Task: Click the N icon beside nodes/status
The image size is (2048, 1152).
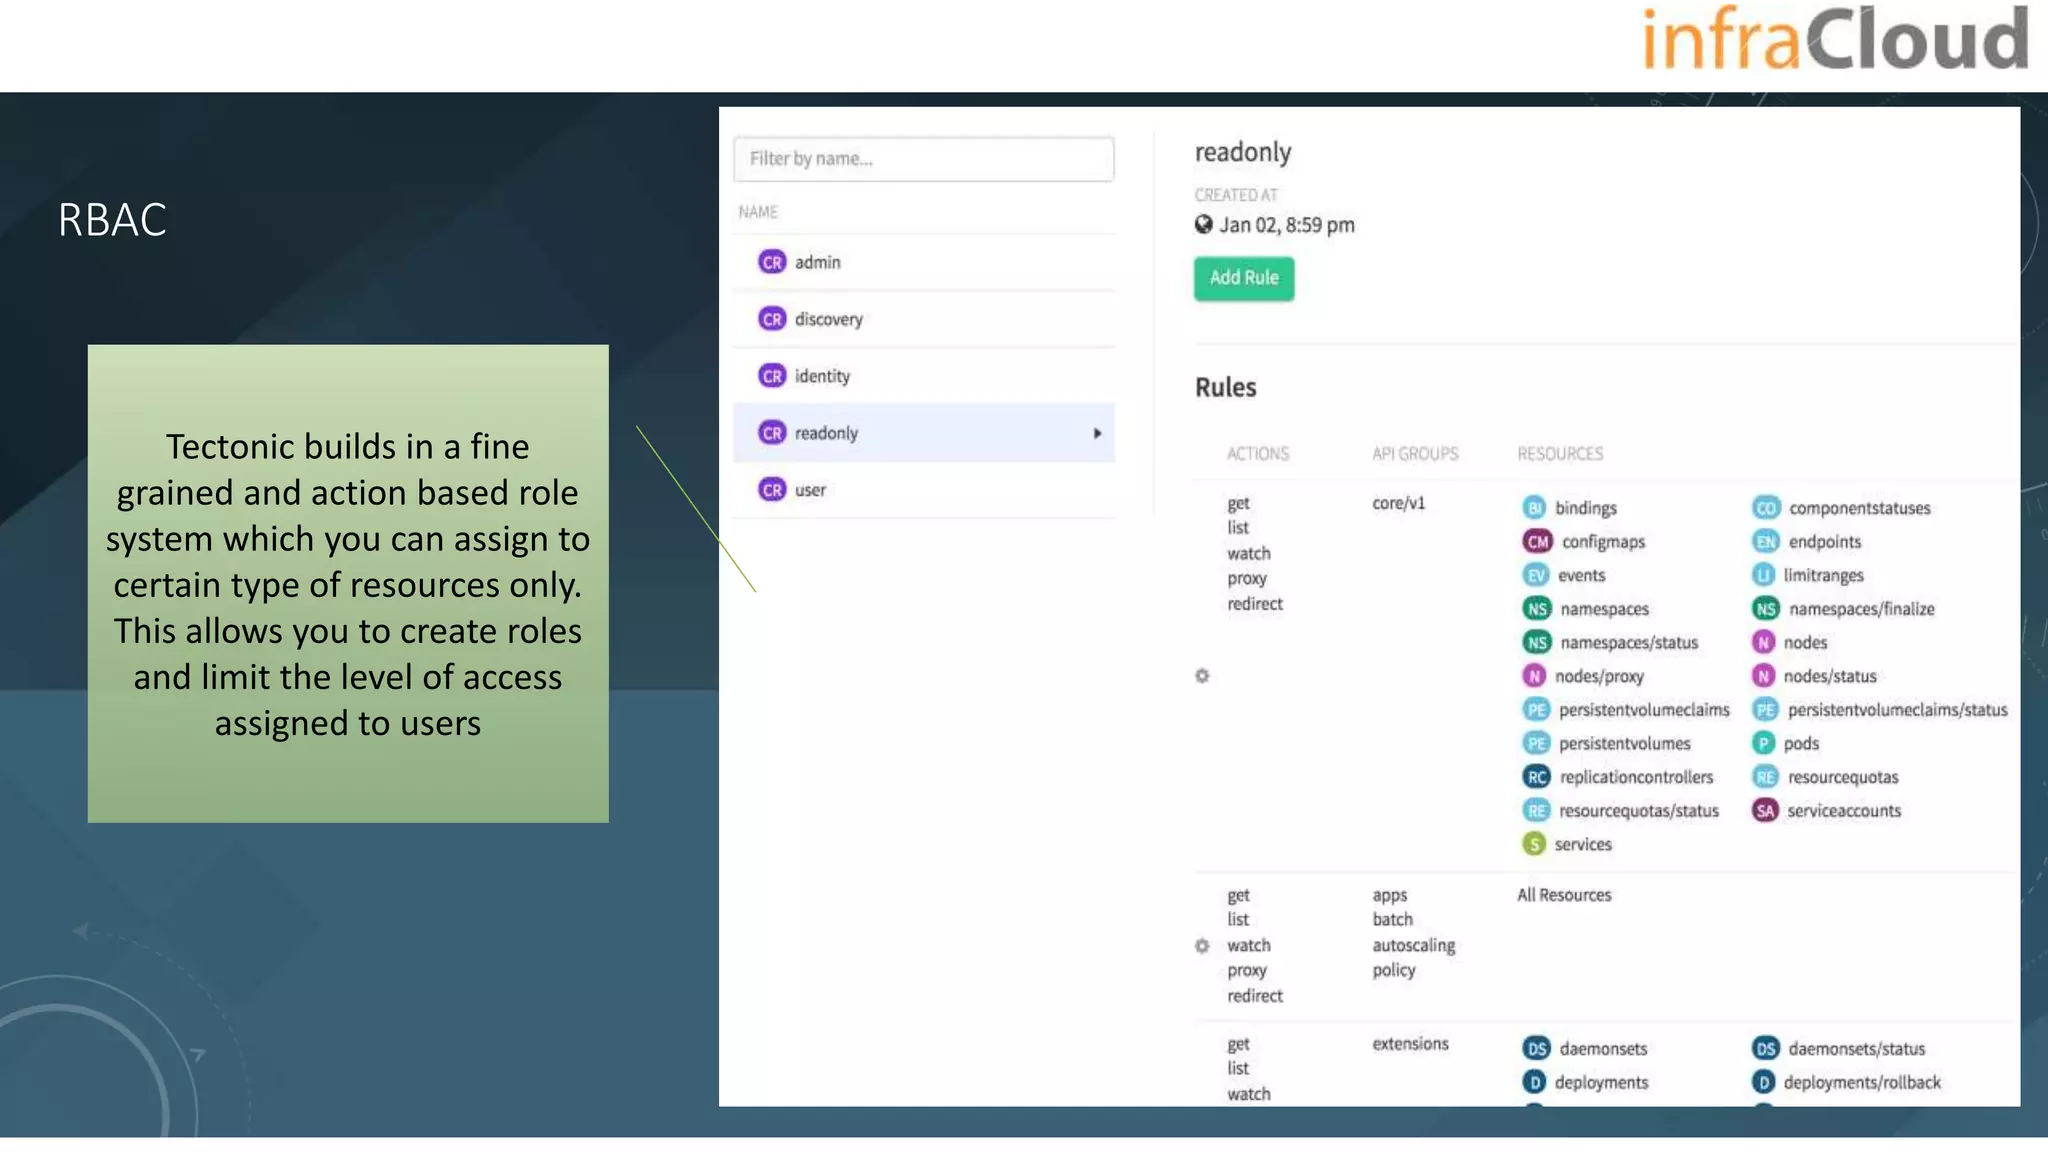Action: 1764,676
